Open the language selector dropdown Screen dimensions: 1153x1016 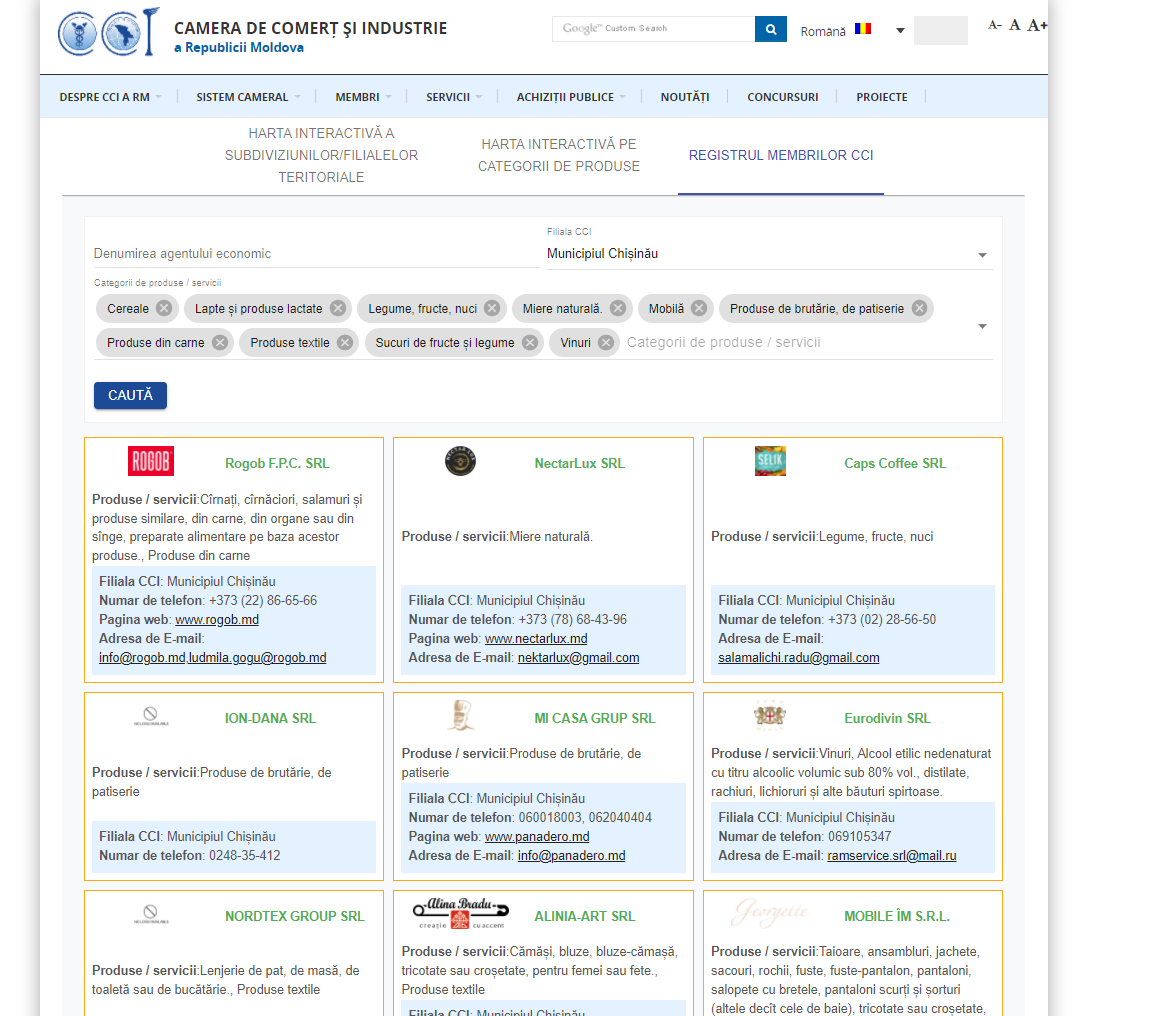tap(900, 31)
